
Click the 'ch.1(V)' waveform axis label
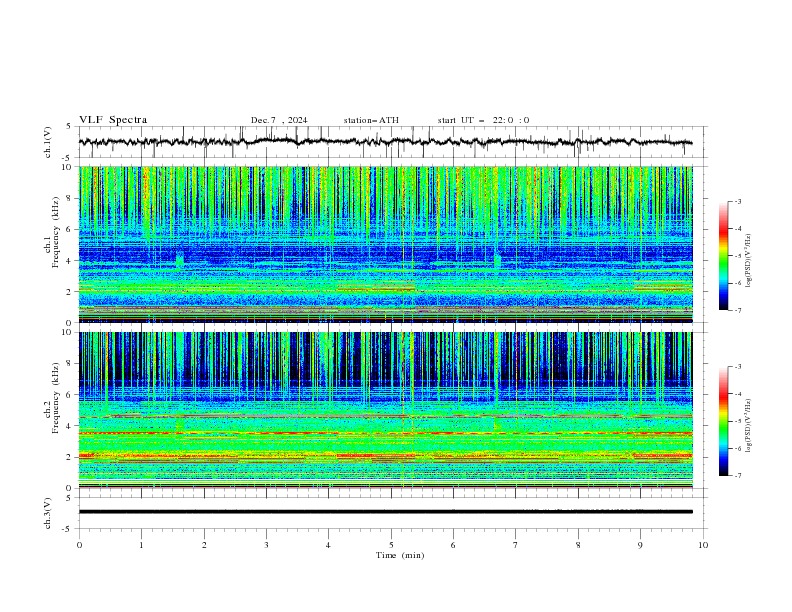[48, 142]
